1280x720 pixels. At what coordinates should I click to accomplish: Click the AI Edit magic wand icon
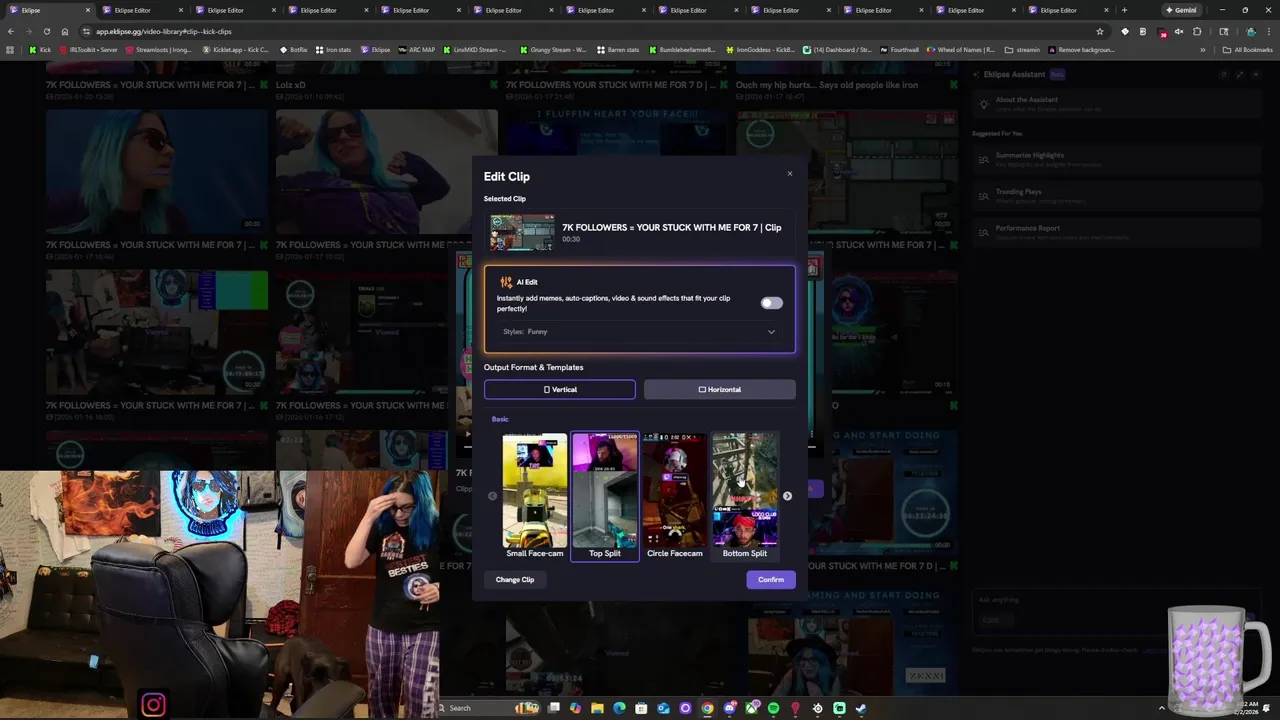tap(506, 283)
